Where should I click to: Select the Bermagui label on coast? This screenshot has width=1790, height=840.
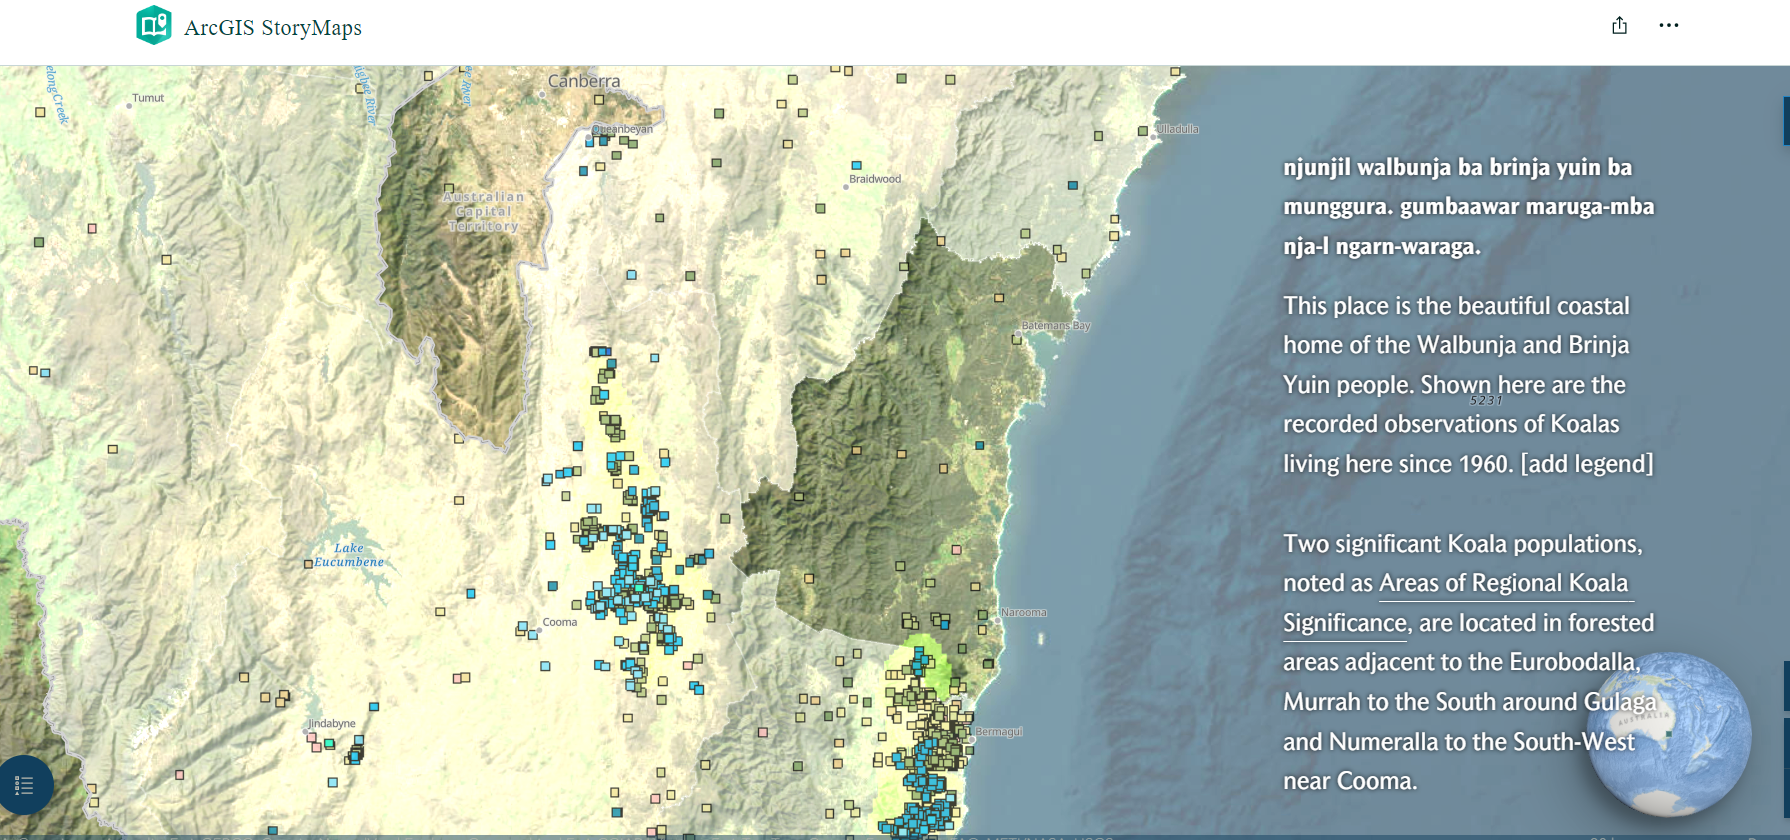[998, 732]
